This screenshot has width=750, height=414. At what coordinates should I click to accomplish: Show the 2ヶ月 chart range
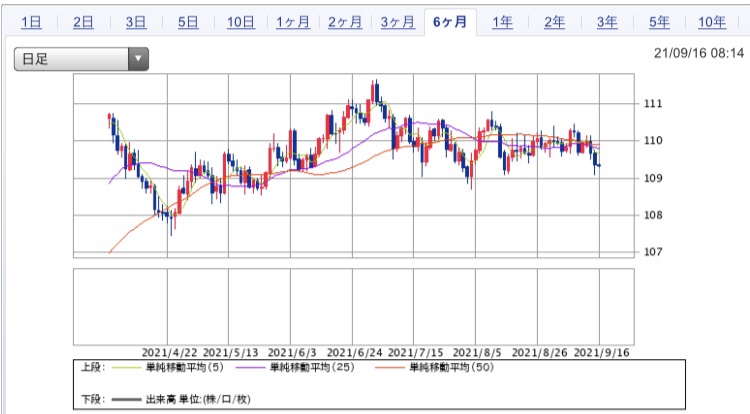345,22
